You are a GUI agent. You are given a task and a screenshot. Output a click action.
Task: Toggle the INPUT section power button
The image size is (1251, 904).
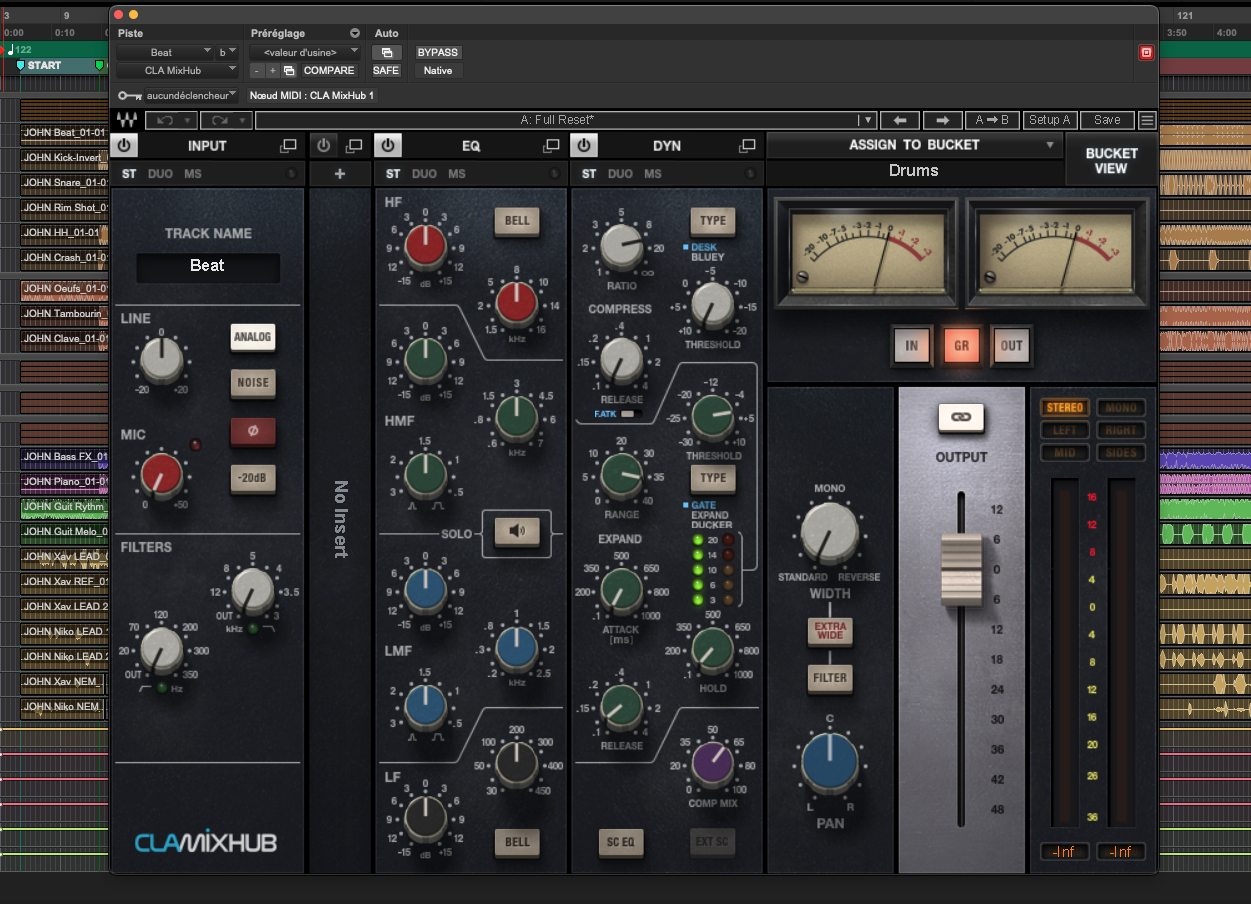tap(124, 146)
